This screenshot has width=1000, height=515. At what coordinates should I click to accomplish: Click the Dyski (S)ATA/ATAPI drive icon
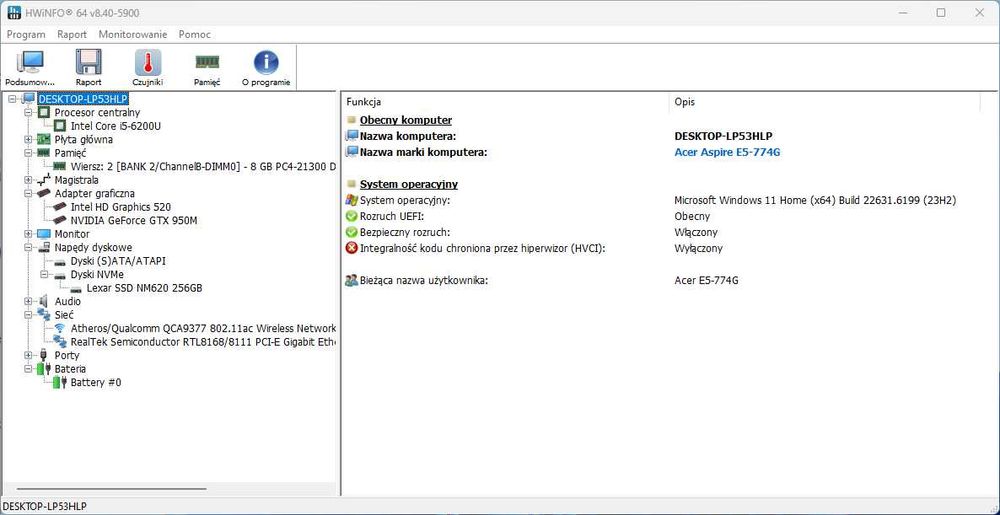[x=60, y=261]
